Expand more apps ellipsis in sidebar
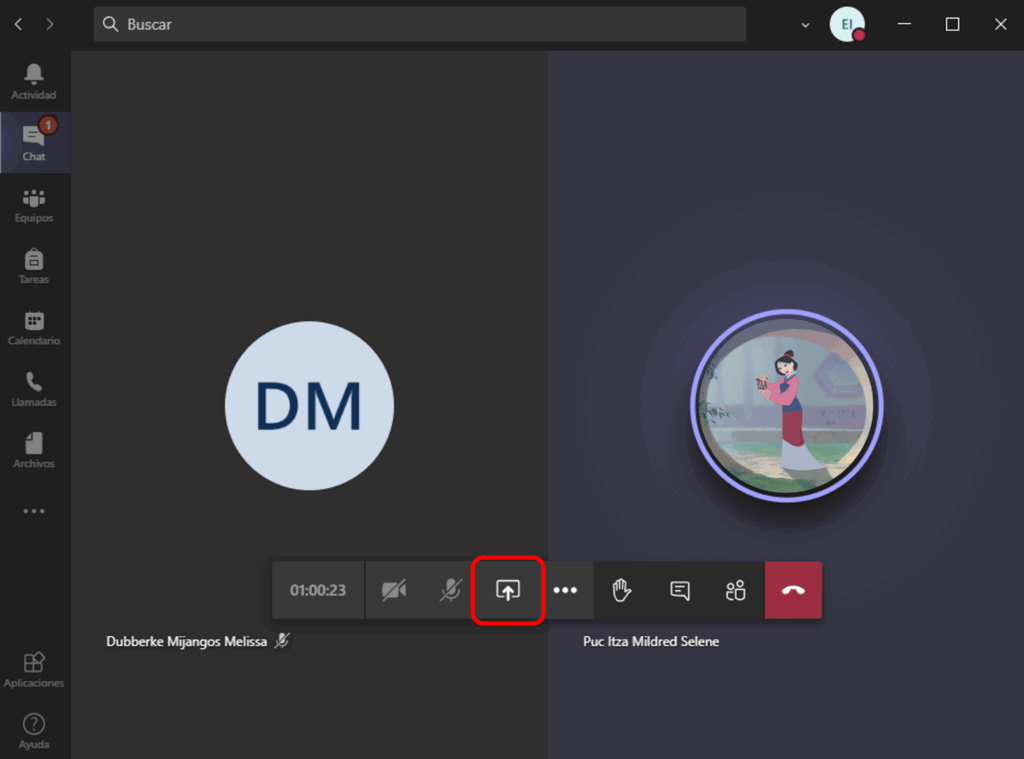The width and height of the screenshot is (1024, 759). pyautogui.click(x=34, y=511)
